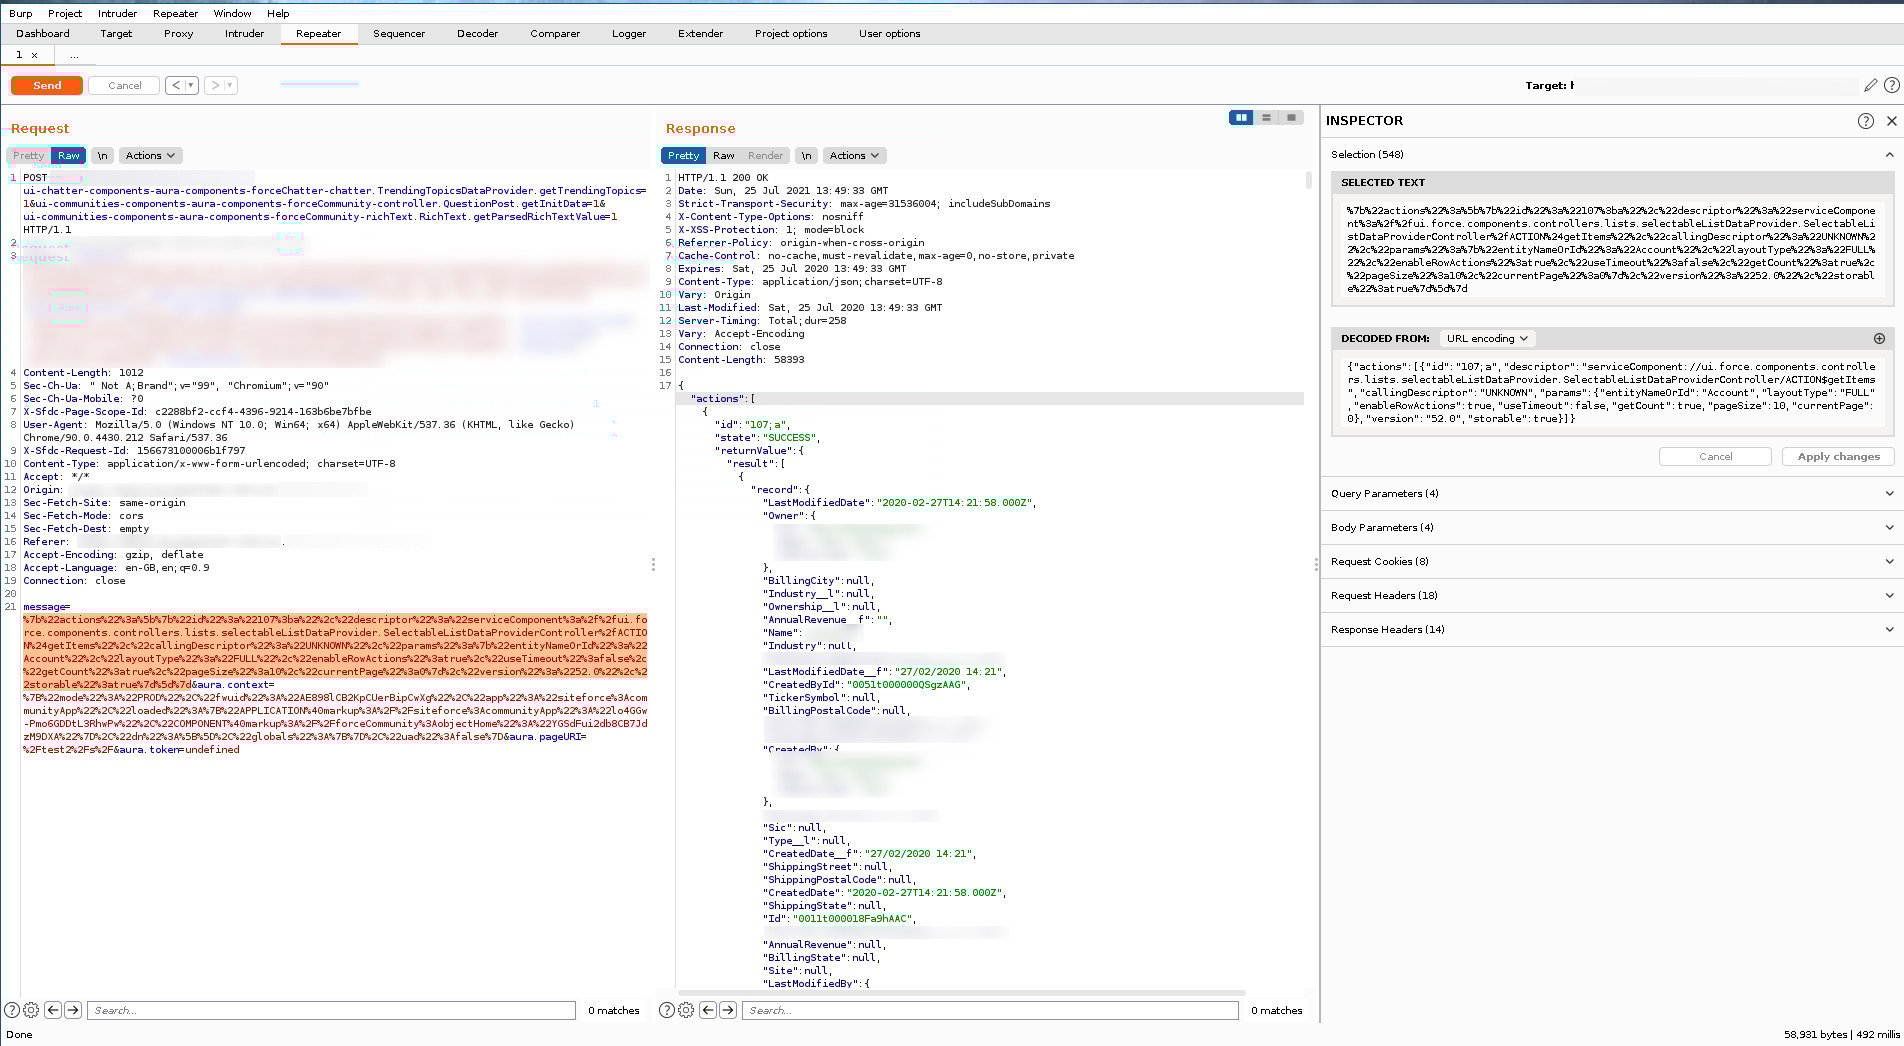Screen dimensions: 1904x1046
Task: Switch to the Logger tab
Action: (629, 34)
